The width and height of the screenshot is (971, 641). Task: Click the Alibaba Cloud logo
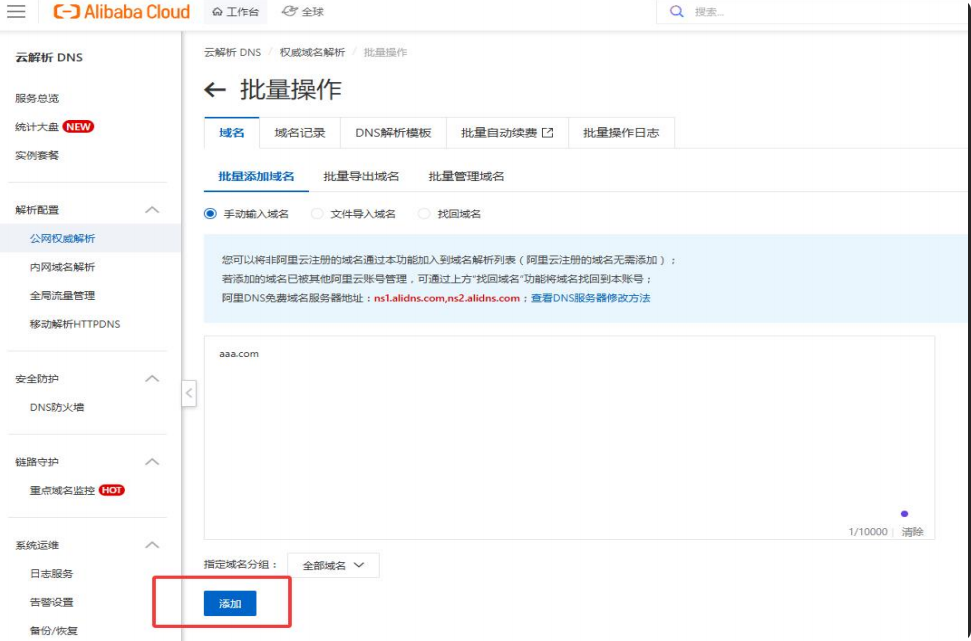click(x=121, y=12)
